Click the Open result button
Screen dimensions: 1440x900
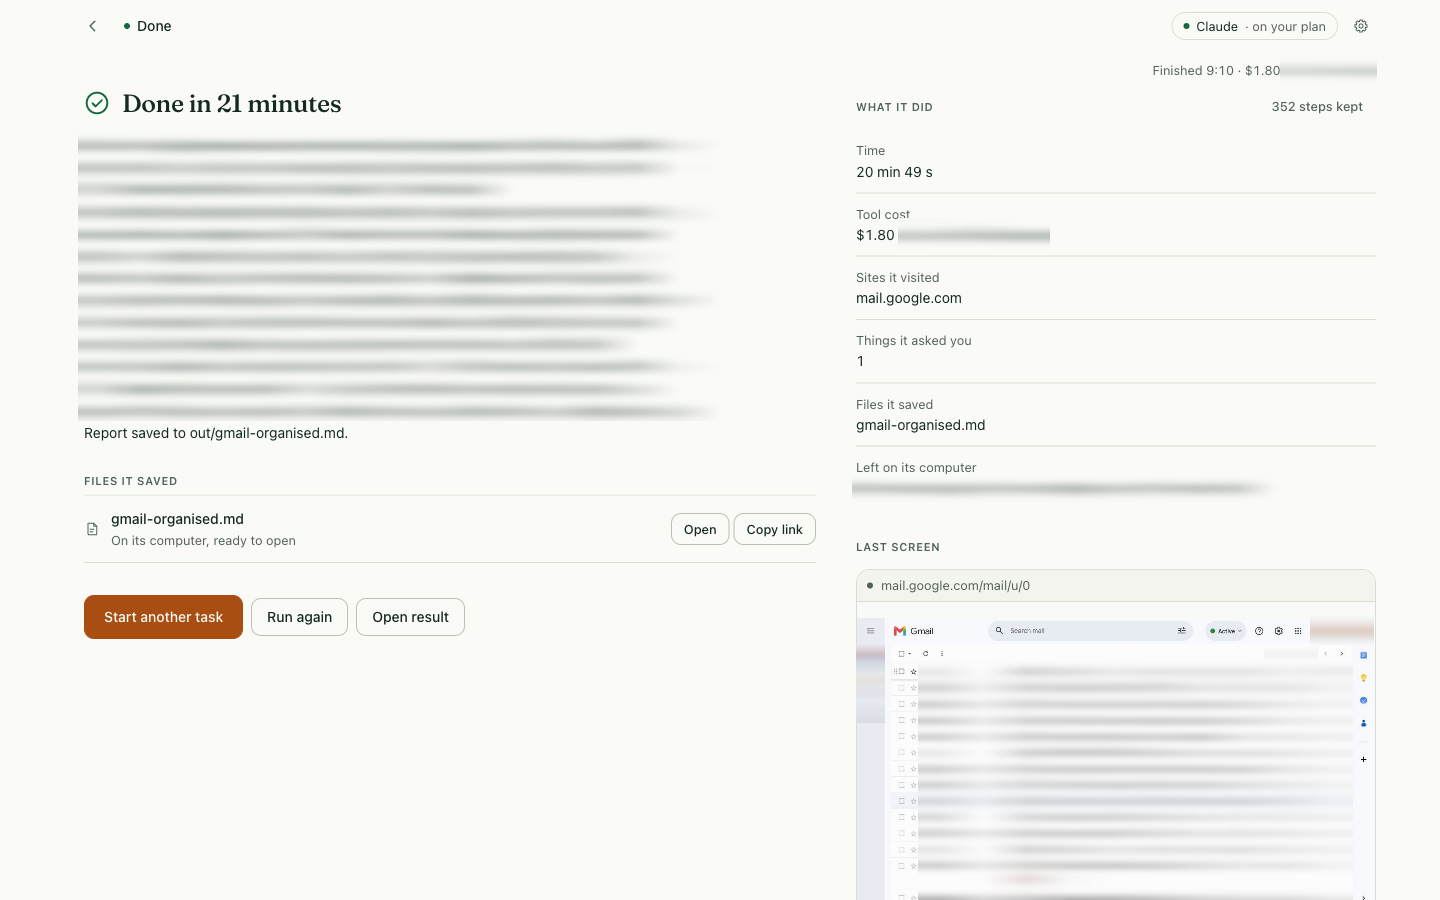click(410, 617)
